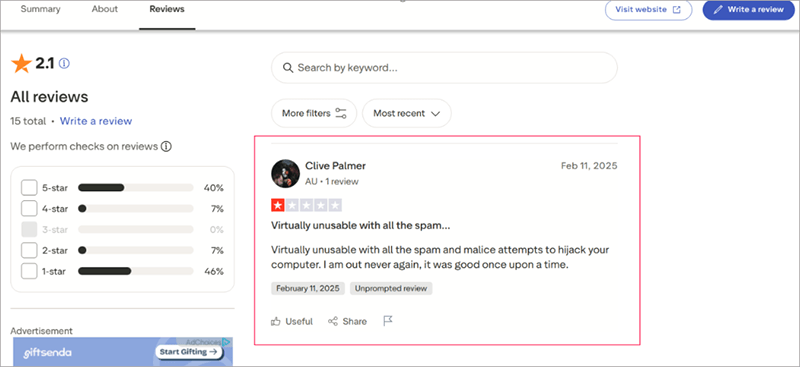Select the Reviews tab
800x367 pixels.
(x=167, y=9)
